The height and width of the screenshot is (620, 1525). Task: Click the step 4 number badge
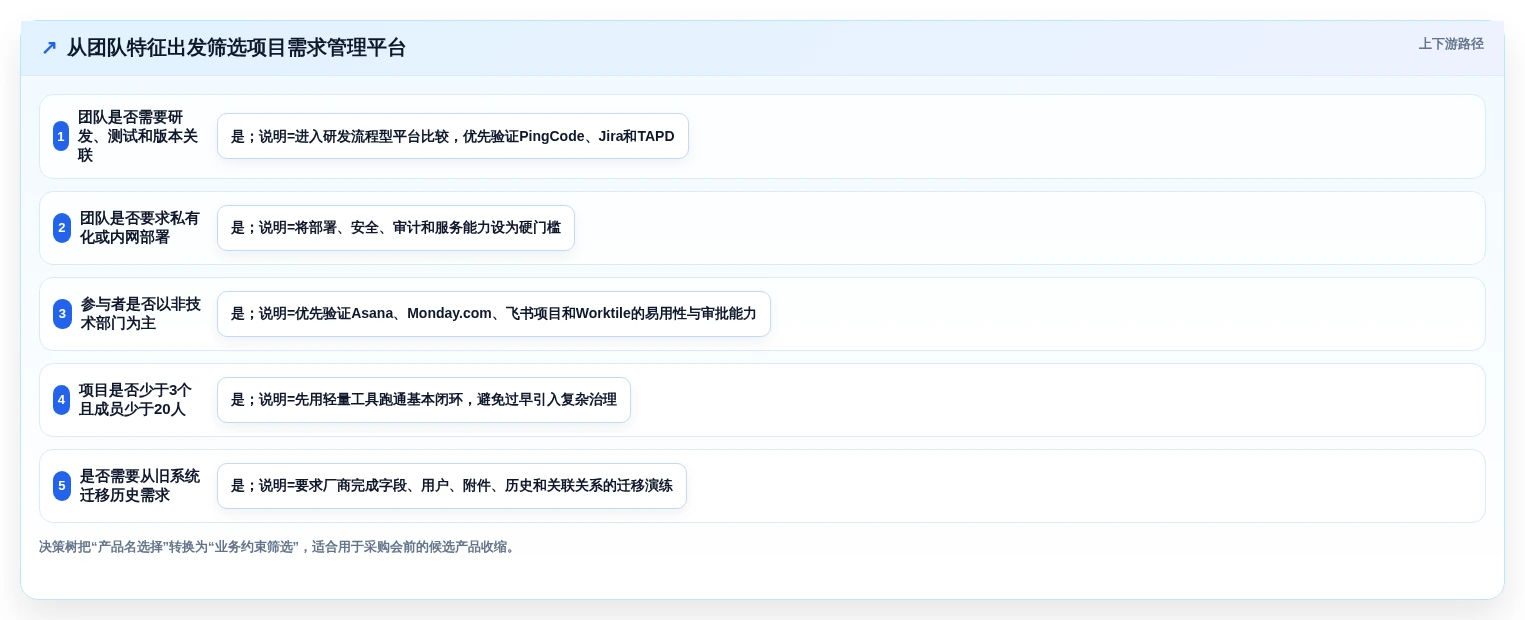point(61,400)
